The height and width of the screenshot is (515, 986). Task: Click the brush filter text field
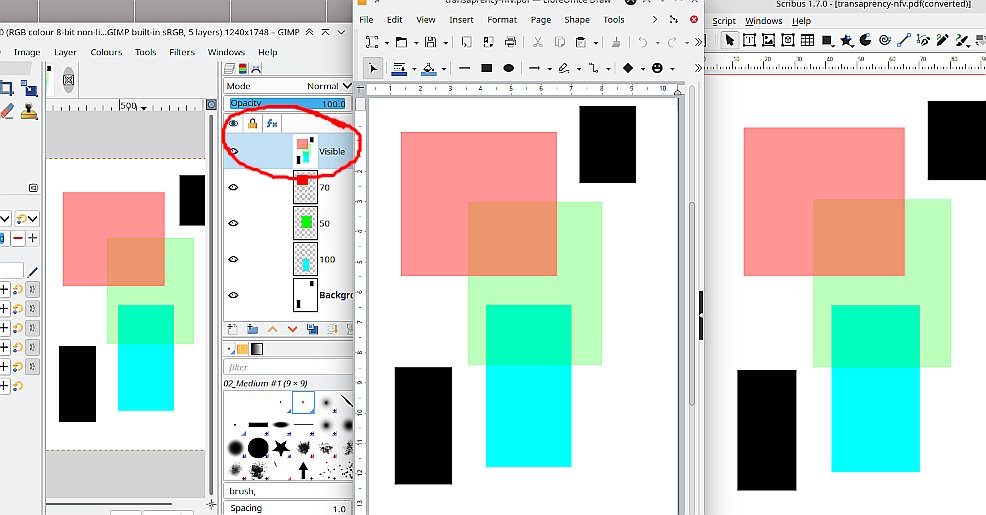288,367
